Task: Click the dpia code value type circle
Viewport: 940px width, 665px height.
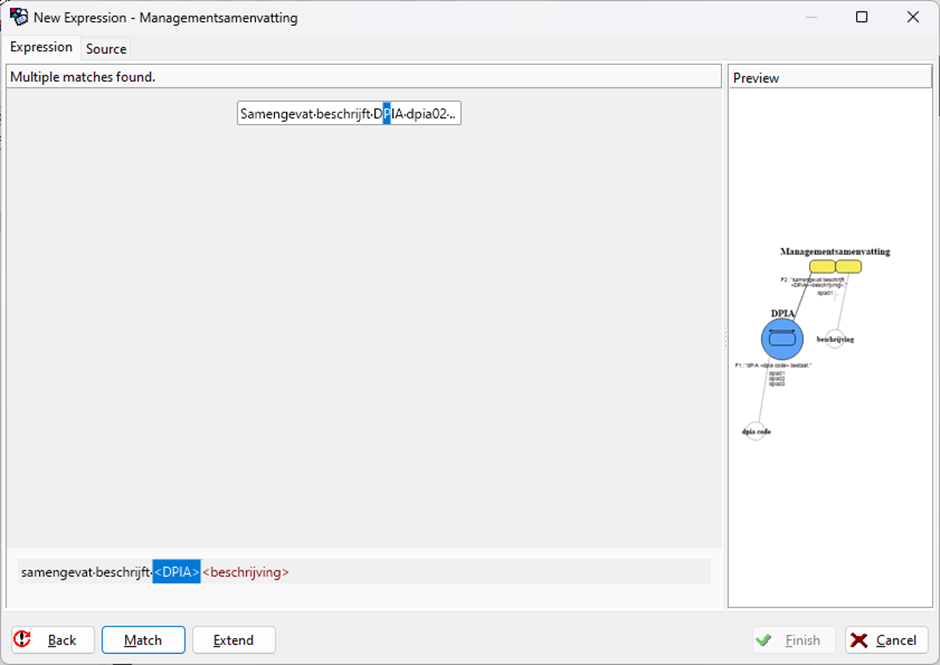Action: point(756,431)
